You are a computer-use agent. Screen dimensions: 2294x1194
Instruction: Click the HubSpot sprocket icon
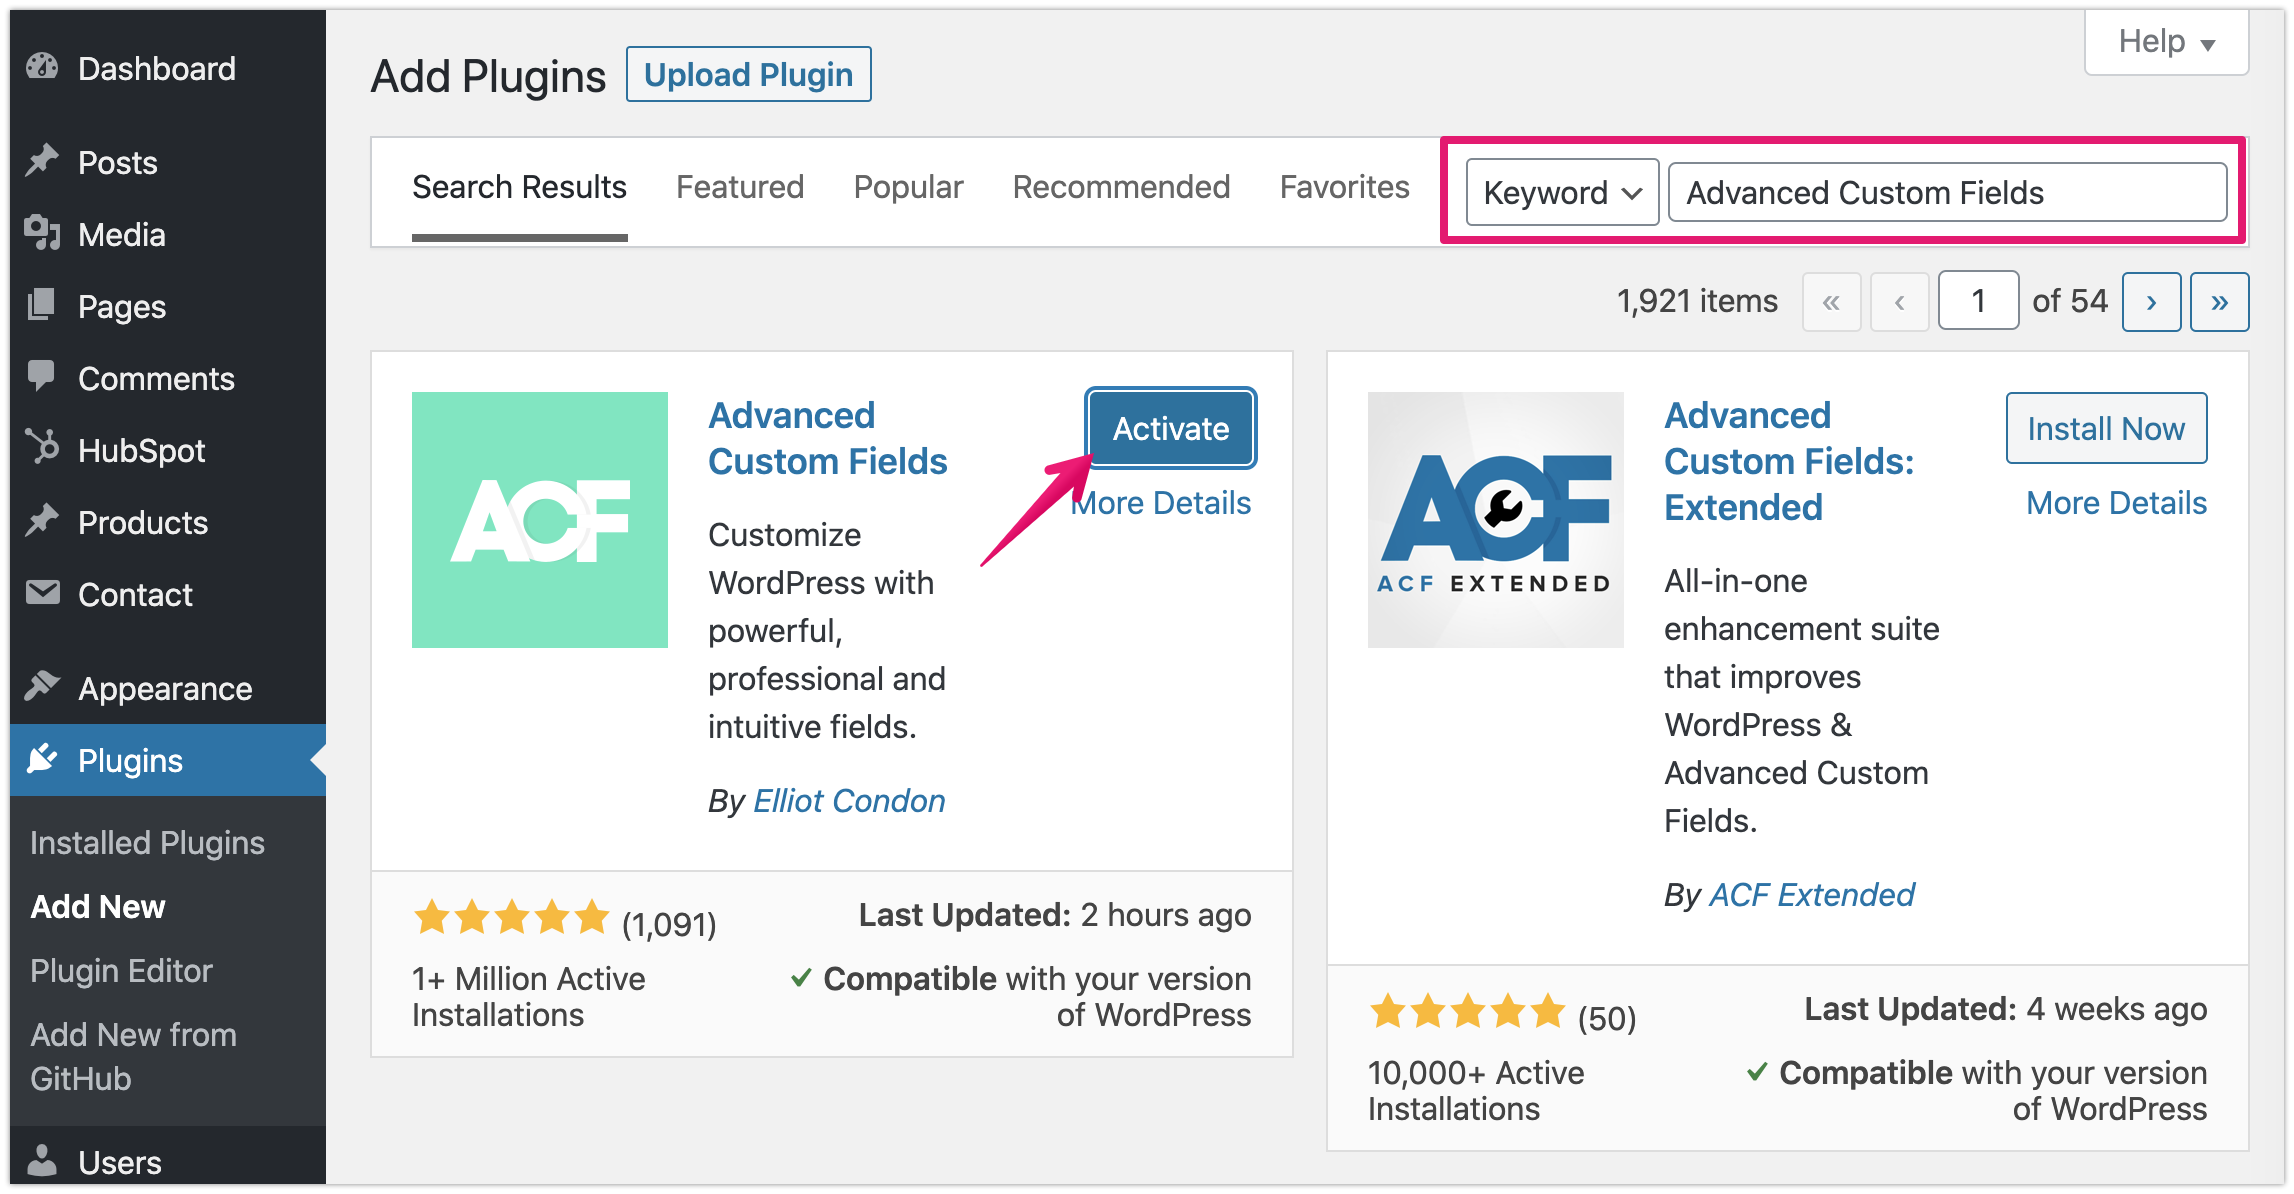[42, 448]
